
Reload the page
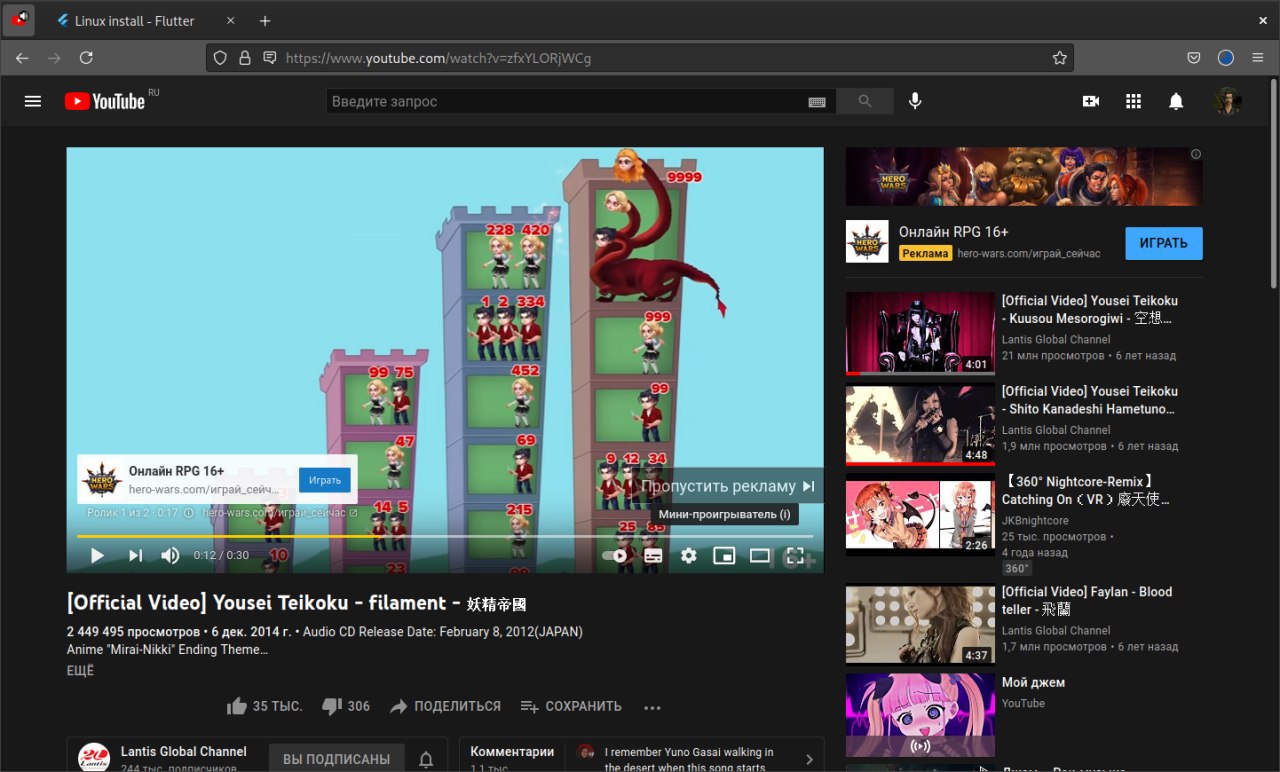pos(86,58)
